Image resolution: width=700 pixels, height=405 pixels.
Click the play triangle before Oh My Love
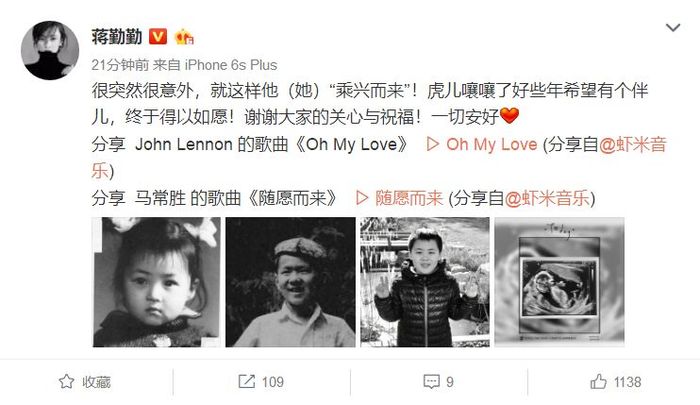coord(433,144)
